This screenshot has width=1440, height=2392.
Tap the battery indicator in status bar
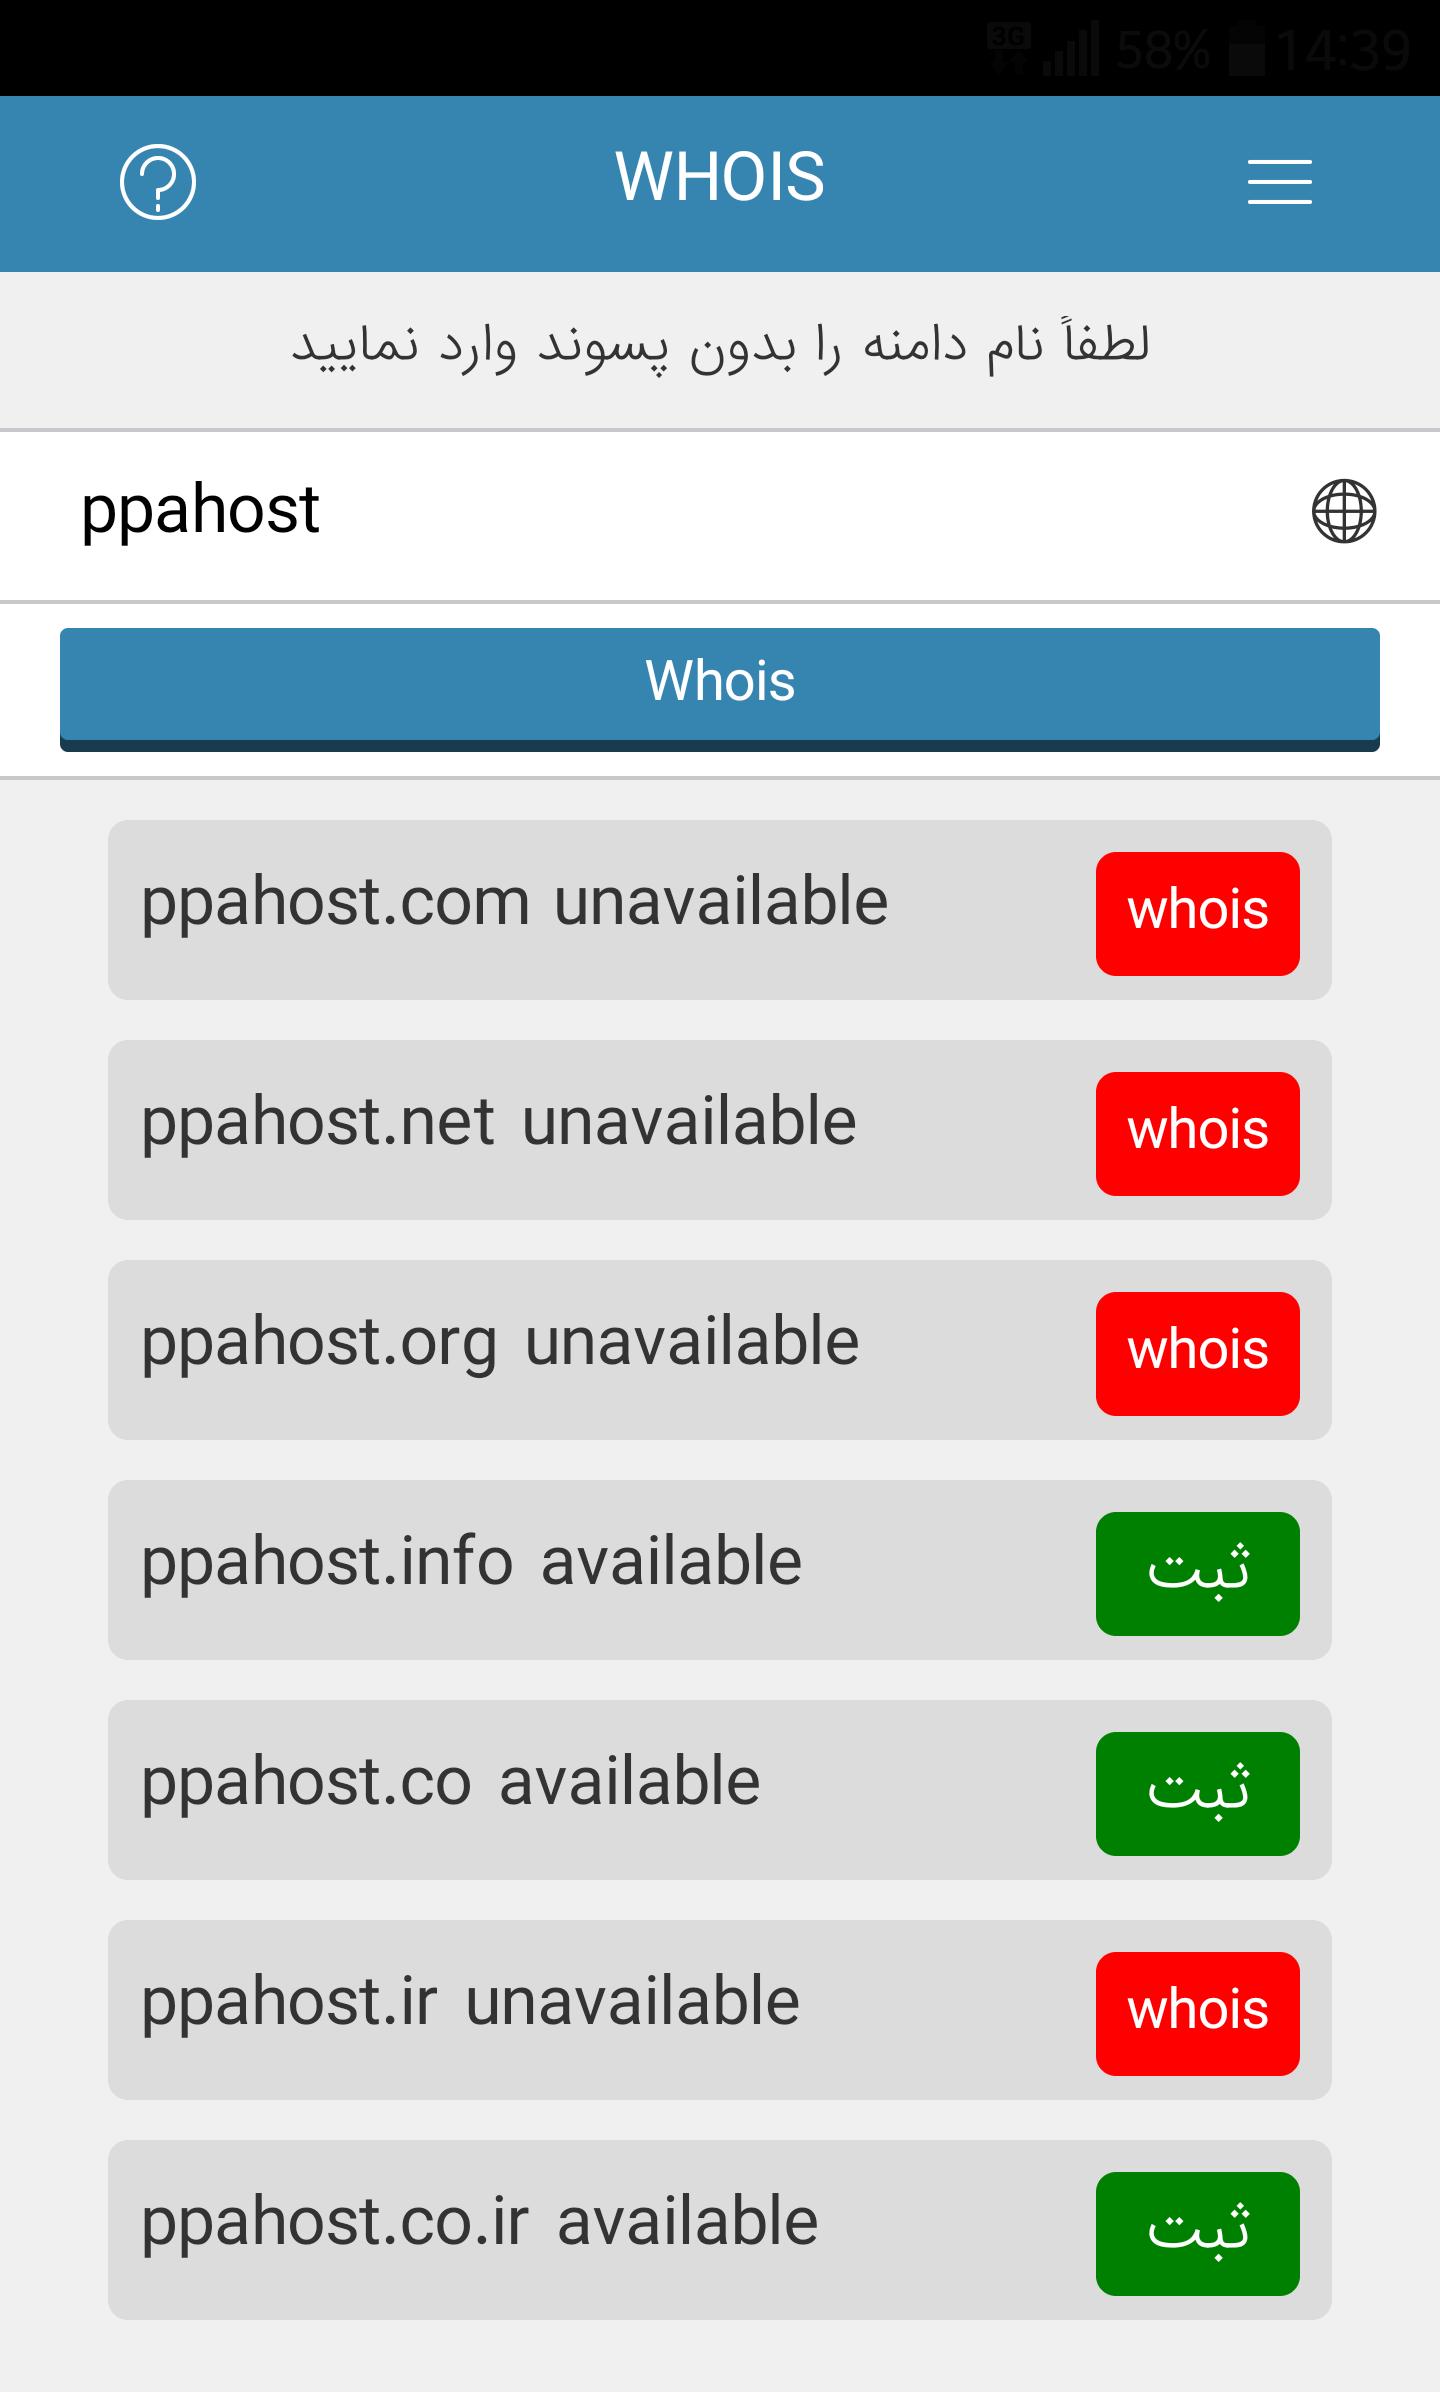click(x=1248, y=49)
